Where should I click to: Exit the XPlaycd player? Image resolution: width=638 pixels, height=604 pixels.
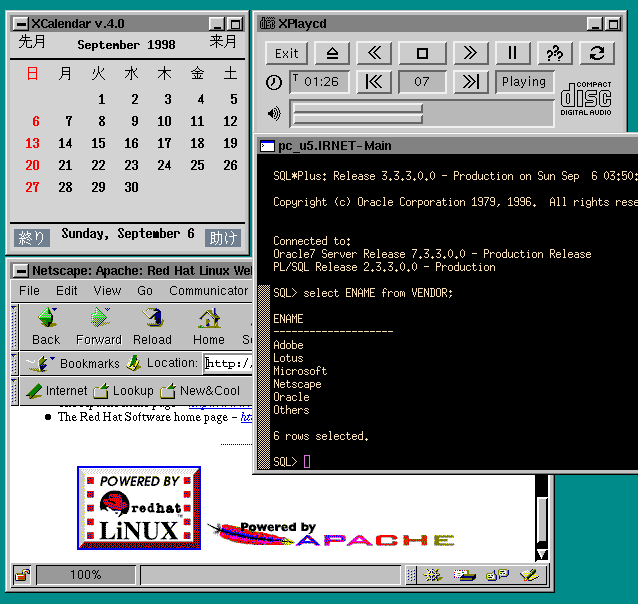click(x=286, y=53)
